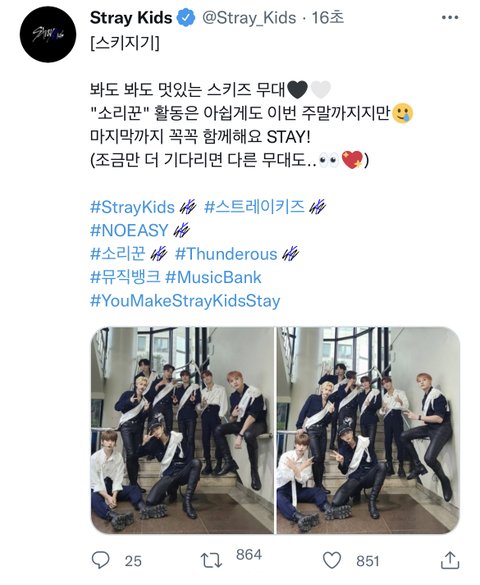480x585 pixels.
Task: Click the reply speech bubble icon
Action: point(100,560)
